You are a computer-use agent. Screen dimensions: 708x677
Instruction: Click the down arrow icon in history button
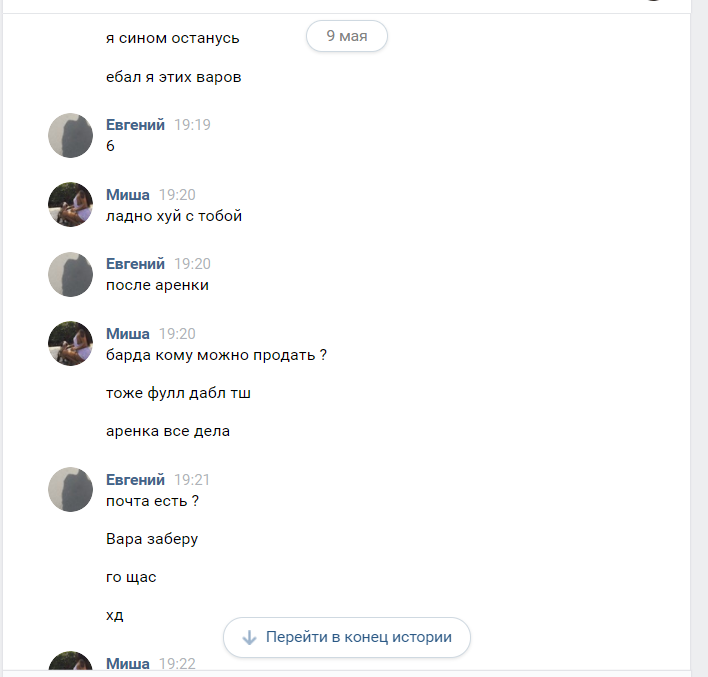[249, 637]
